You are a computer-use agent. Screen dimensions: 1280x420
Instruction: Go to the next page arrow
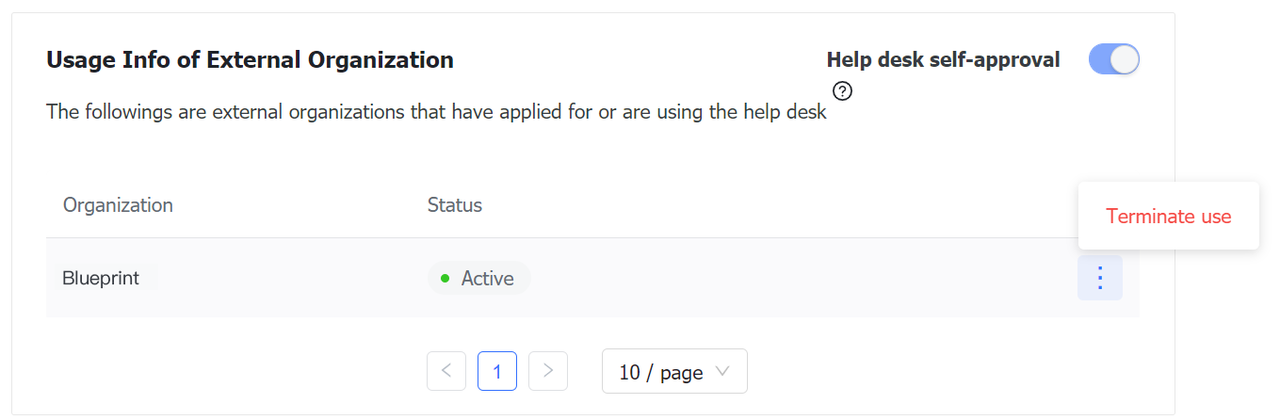548,371
